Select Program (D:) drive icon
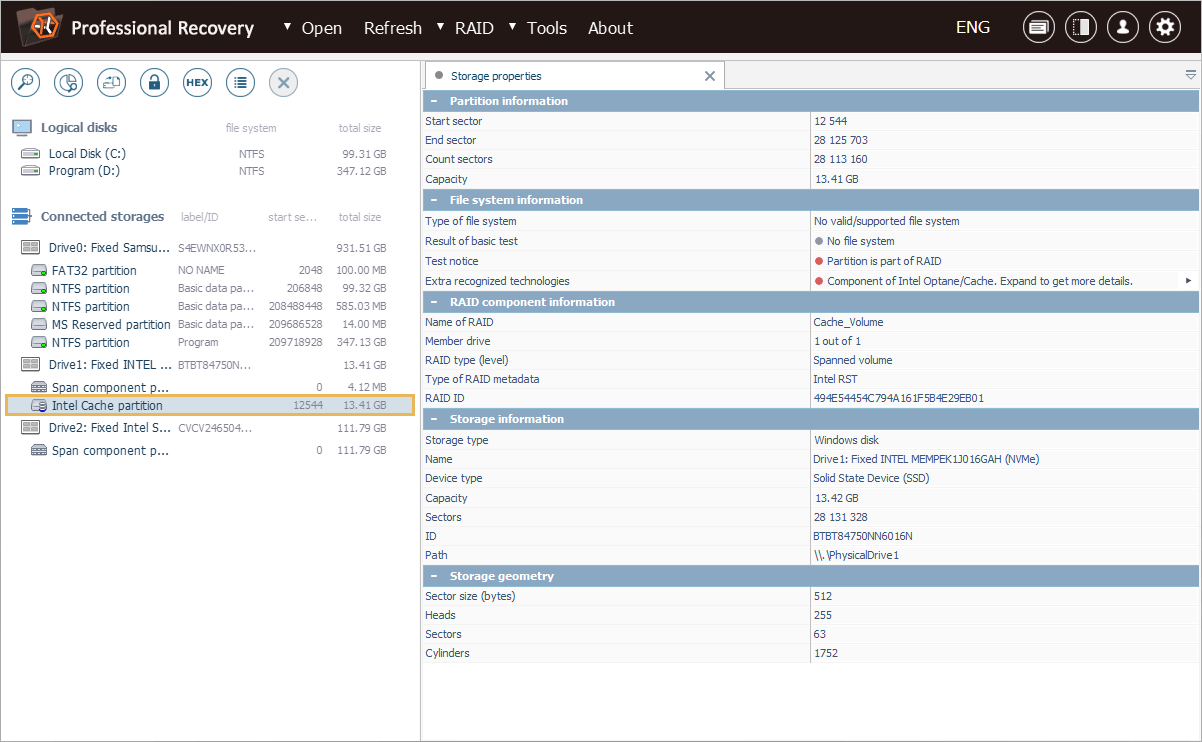This screenshot has width=1202, height=742. pos(31,171)
